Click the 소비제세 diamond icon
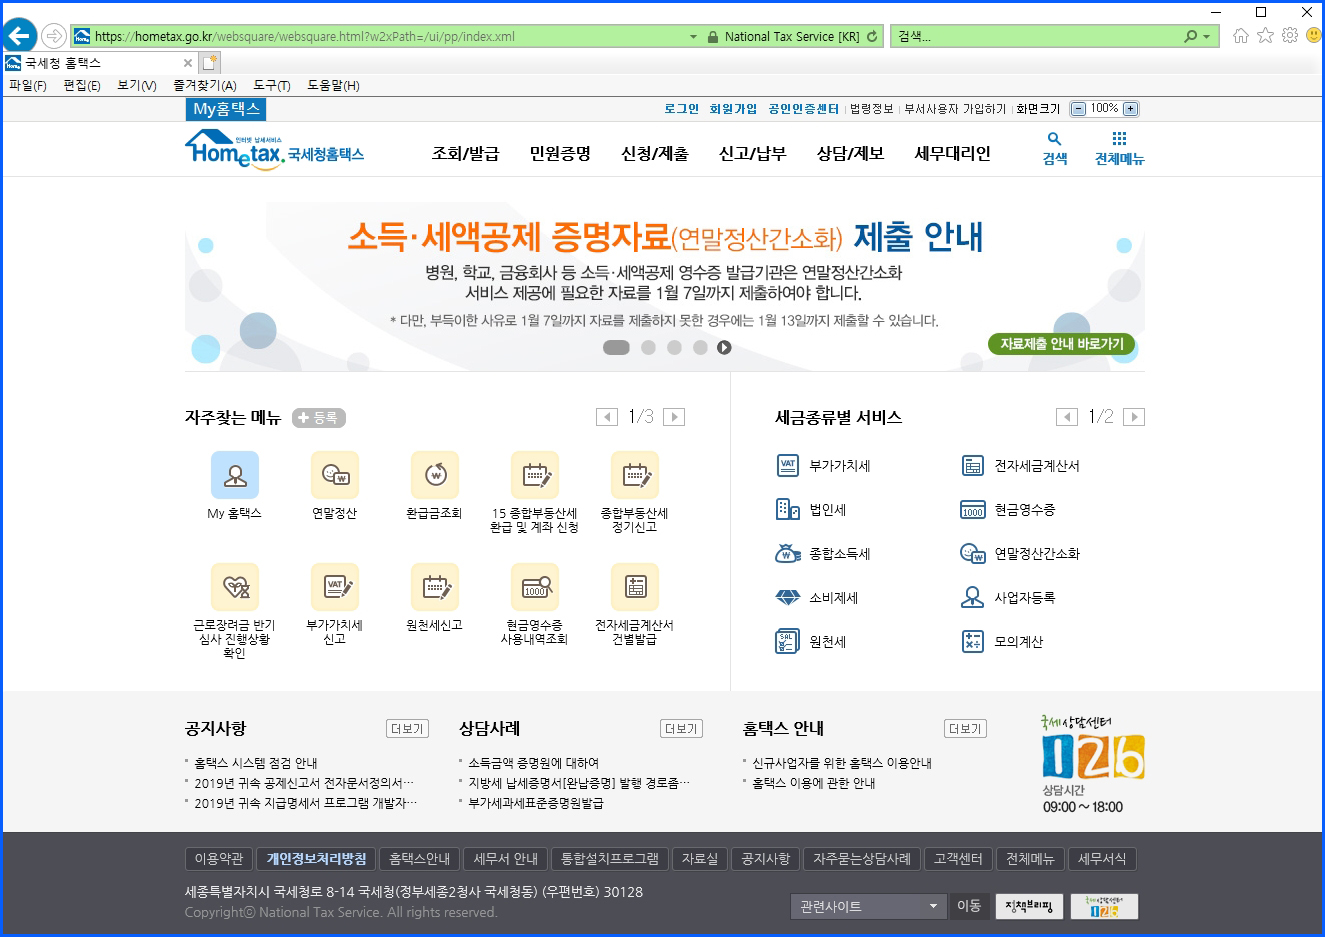This screenshot has width=1325, height=937. pyautogui.click(x=788, y=597)
